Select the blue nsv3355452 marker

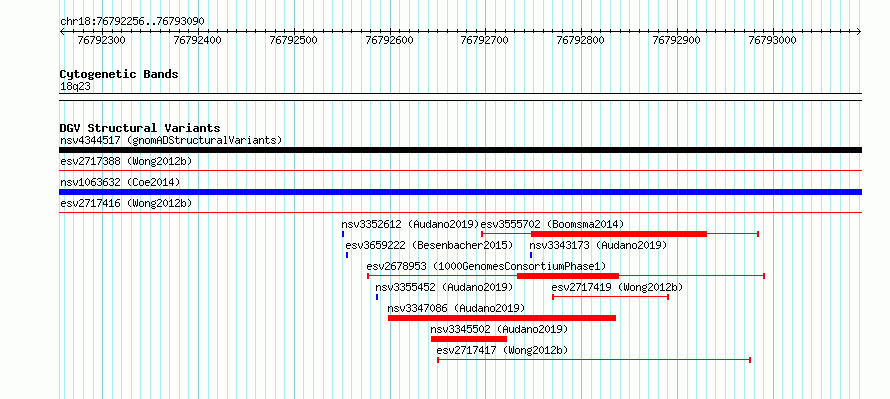click(377, 297)
